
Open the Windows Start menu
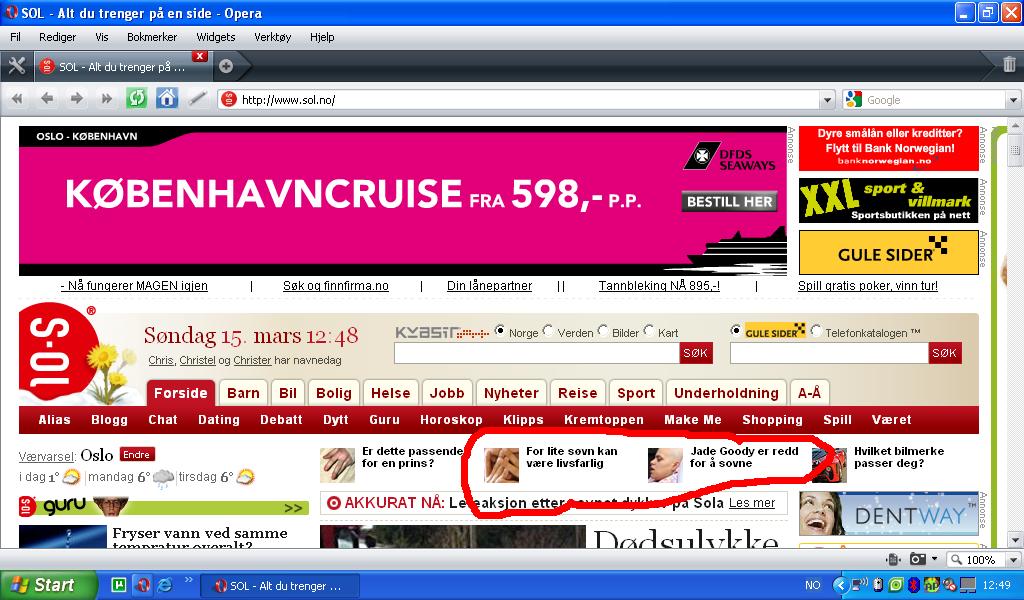(x=48, y=585)
